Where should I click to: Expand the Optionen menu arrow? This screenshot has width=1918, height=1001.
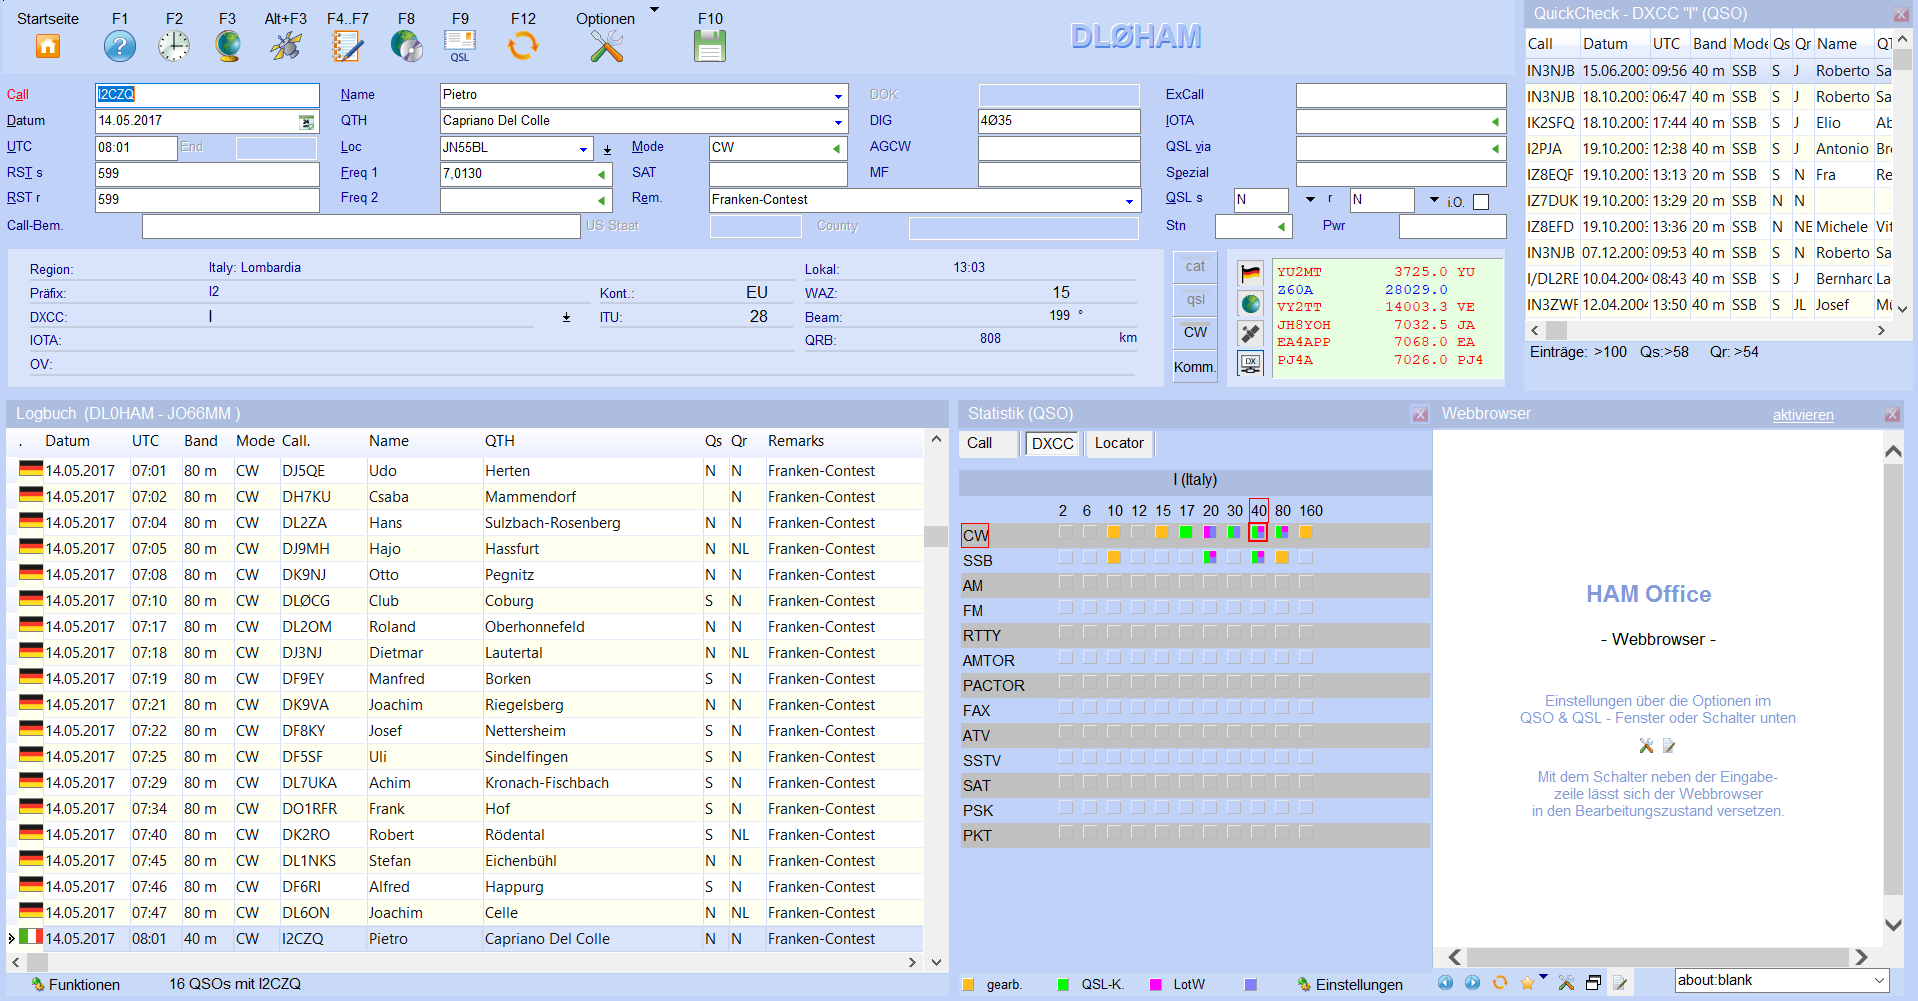tap(654, 10)
